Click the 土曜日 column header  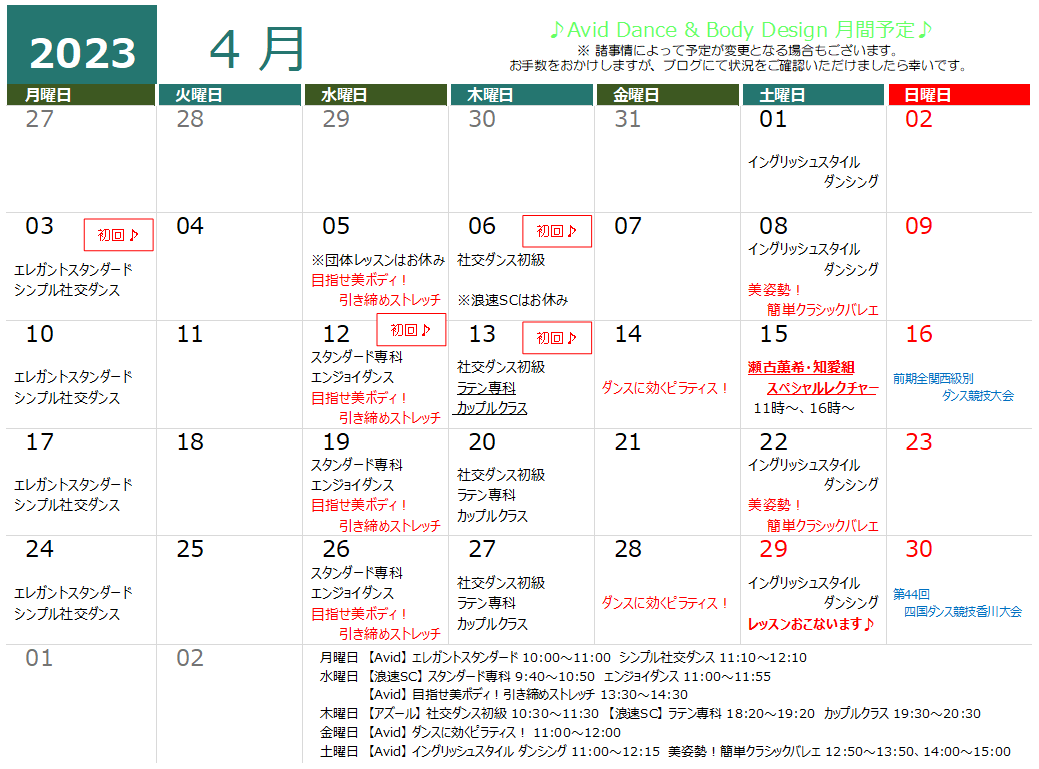click(813, 95)
